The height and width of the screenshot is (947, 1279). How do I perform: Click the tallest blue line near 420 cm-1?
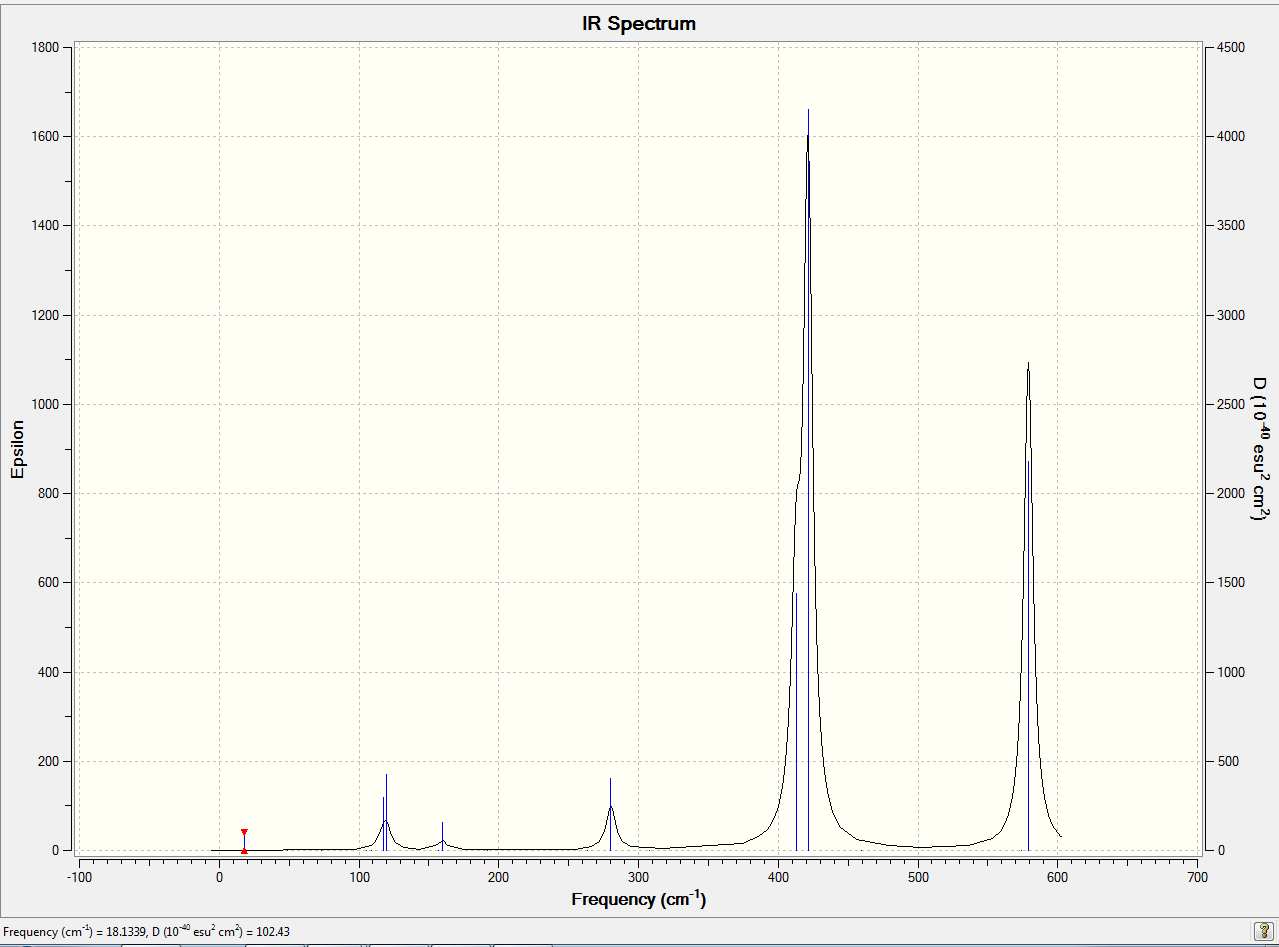(x=808, y=480)
